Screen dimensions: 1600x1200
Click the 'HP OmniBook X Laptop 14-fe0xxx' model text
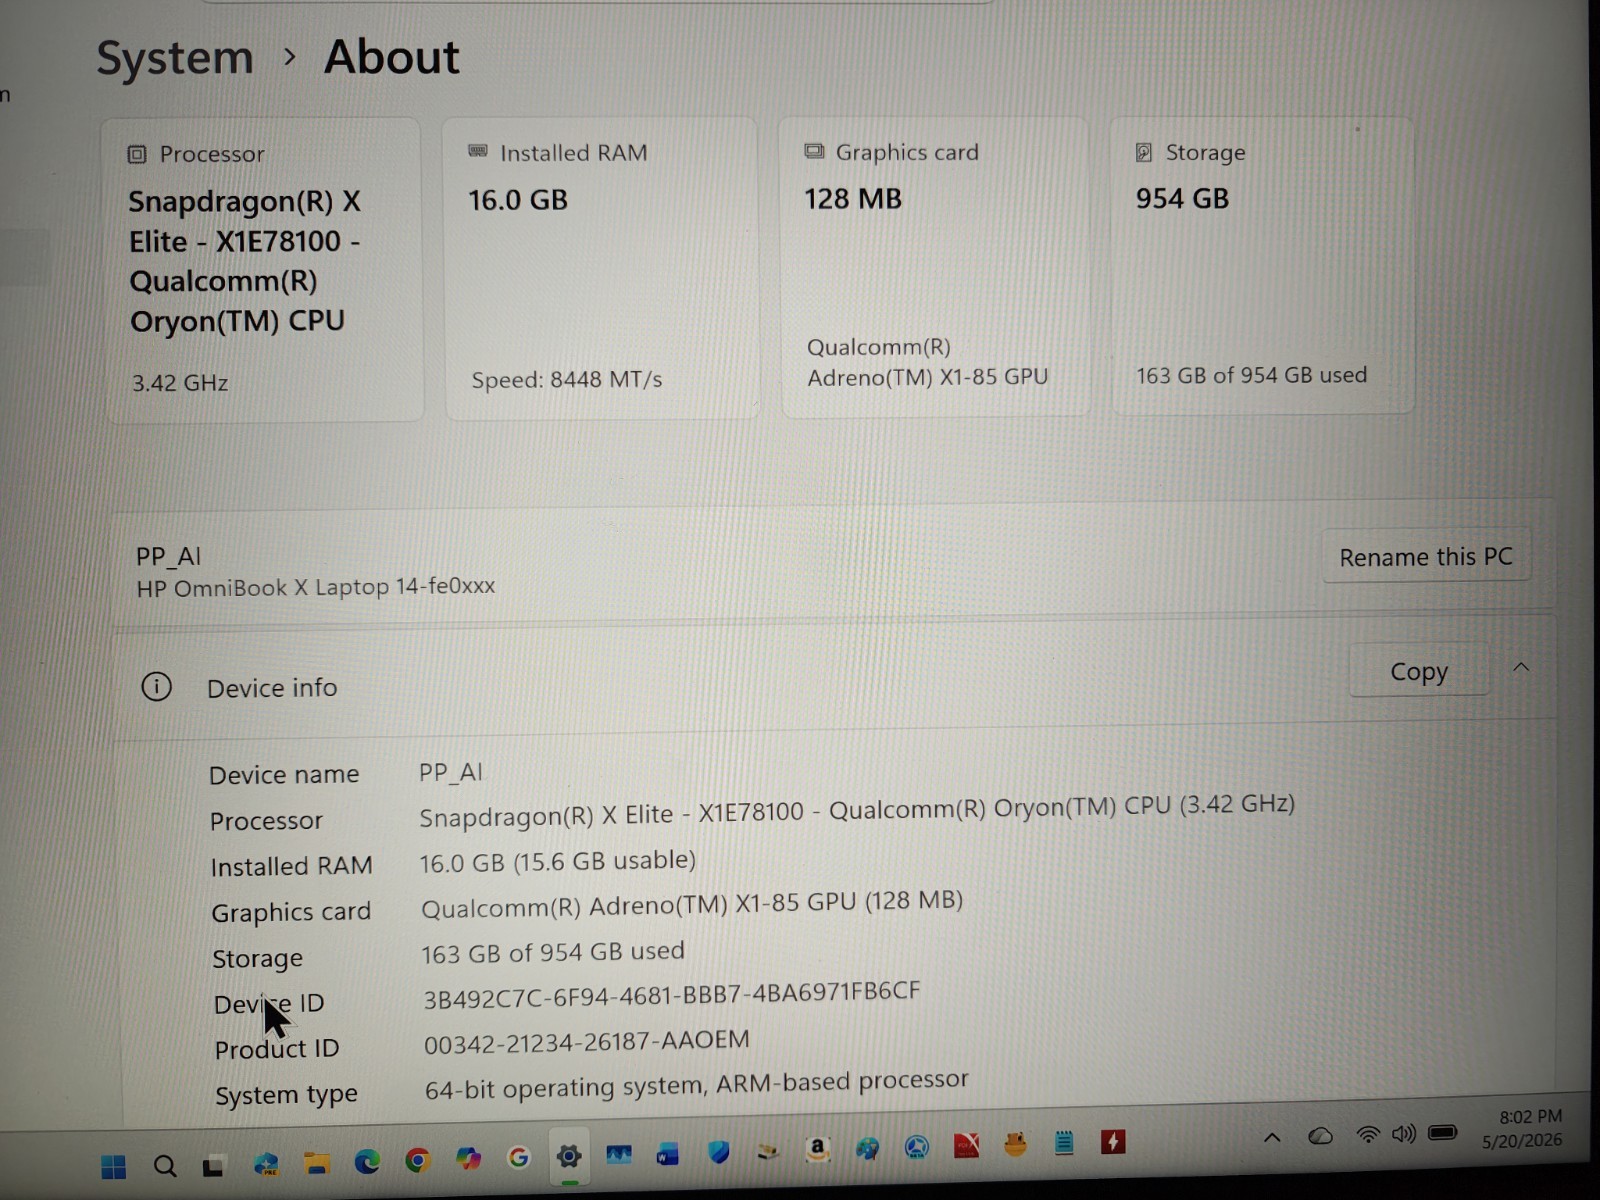coord(316,587)
